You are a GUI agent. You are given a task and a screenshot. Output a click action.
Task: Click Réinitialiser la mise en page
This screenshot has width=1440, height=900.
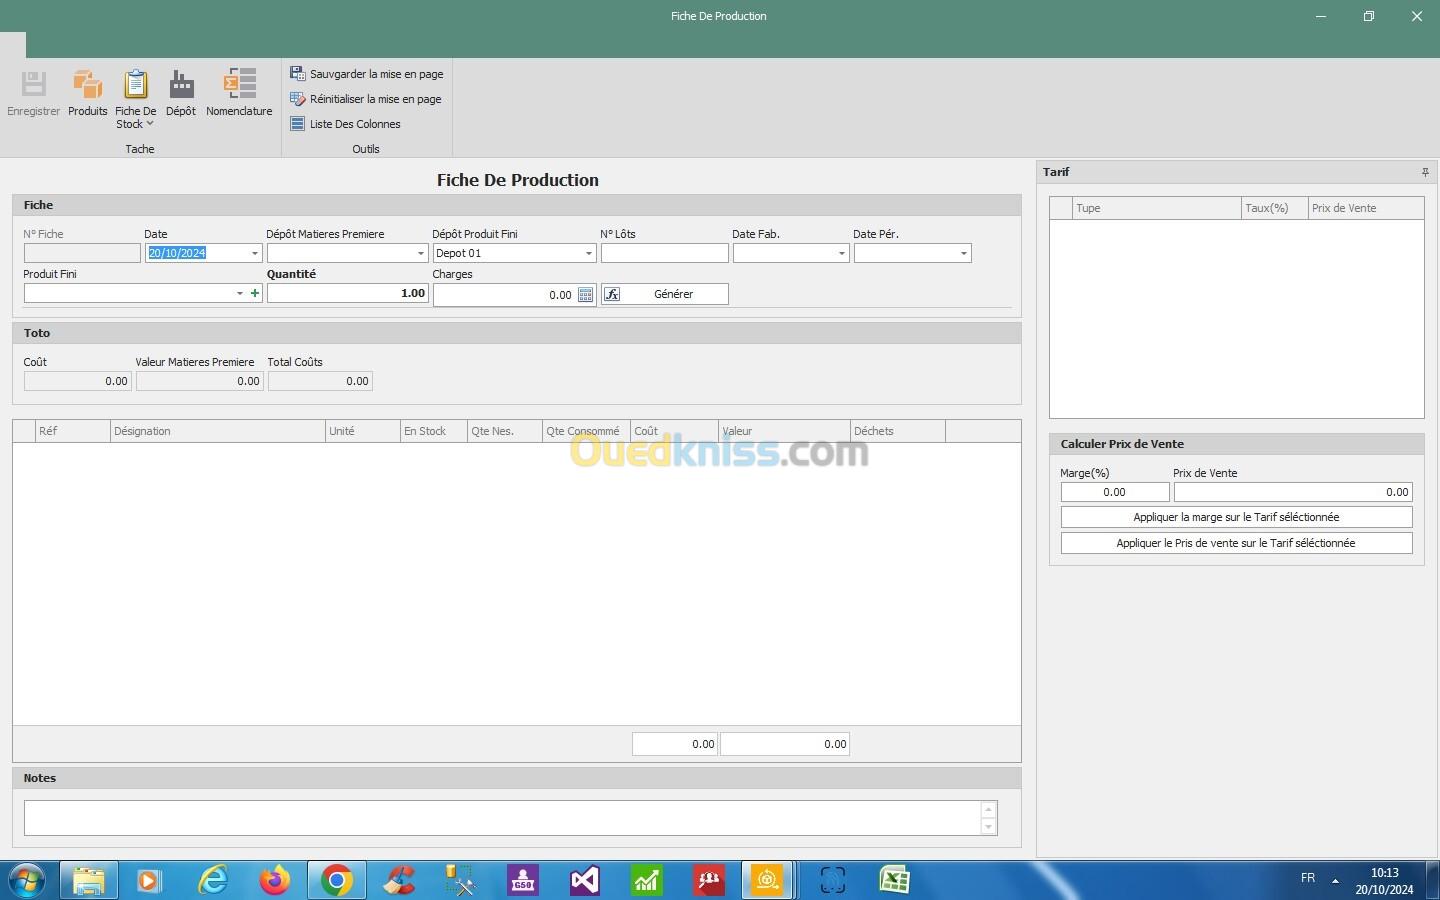click(366, 99)
